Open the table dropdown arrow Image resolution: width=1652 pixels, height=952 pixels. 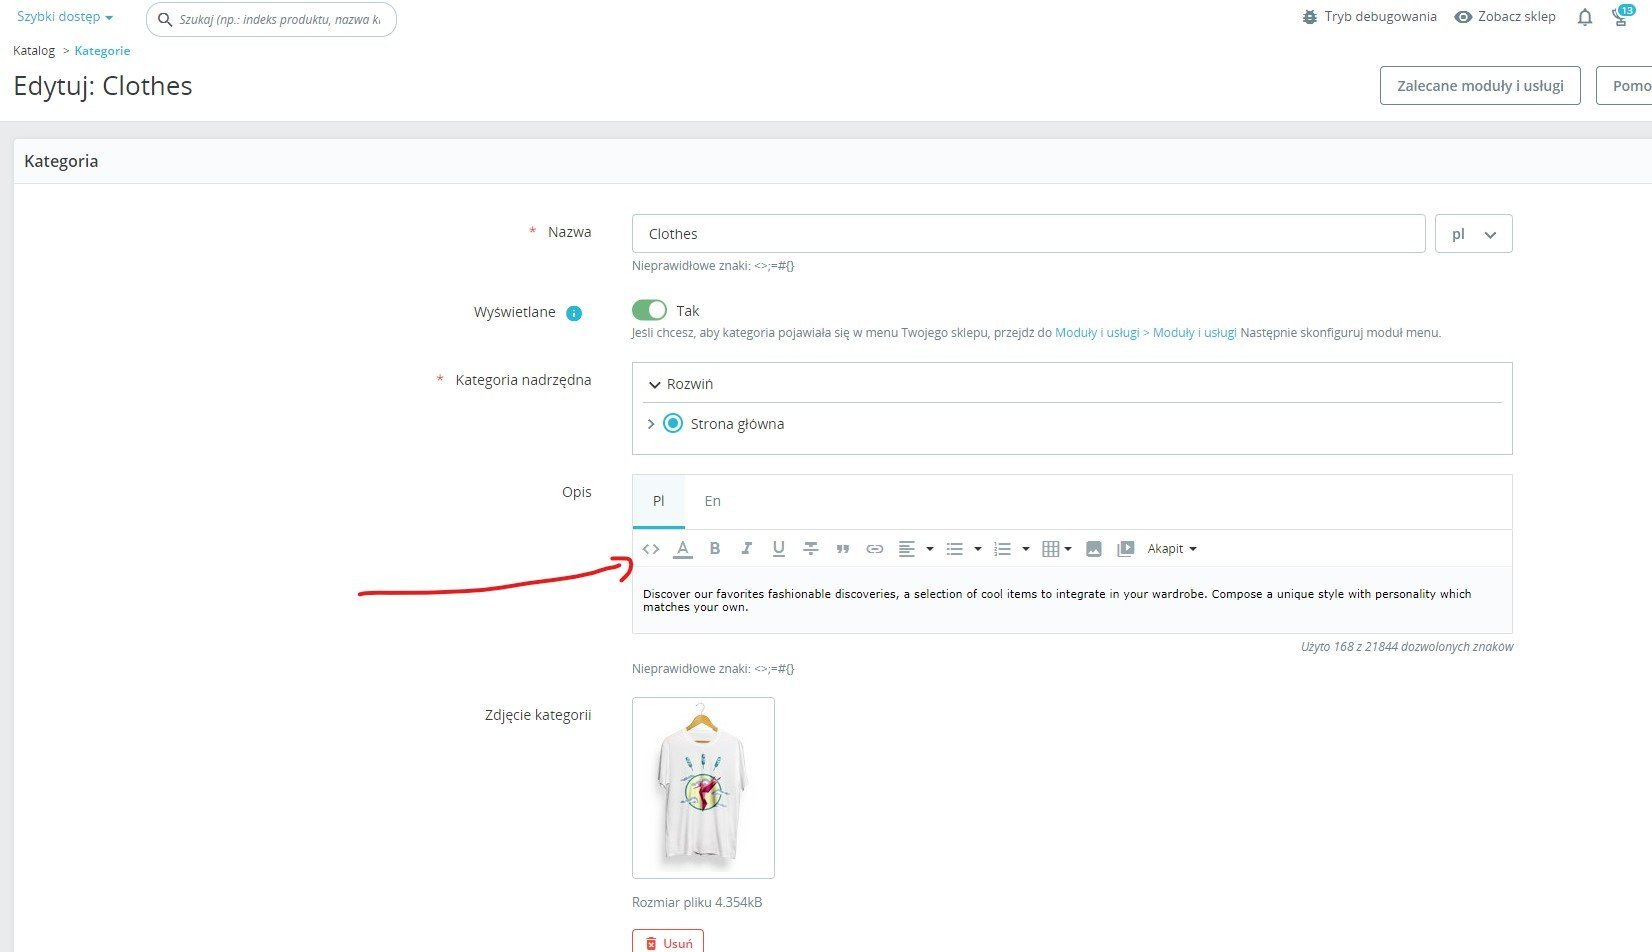coord(1068,549)
